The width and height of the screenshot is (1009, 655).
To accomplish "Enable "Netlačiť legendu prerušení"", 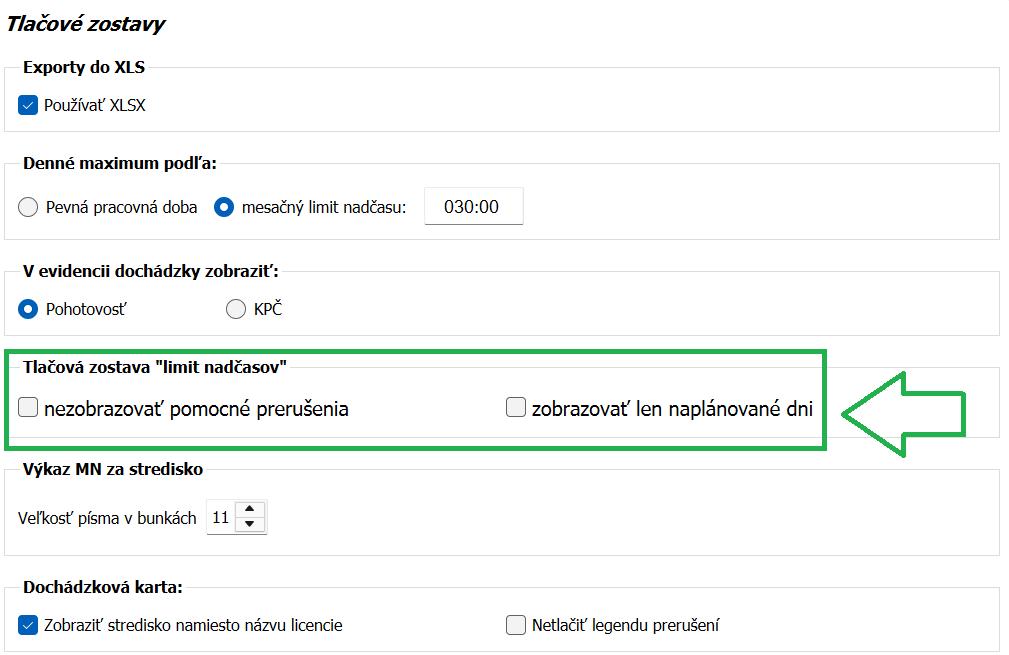I will tap(516, 624).
